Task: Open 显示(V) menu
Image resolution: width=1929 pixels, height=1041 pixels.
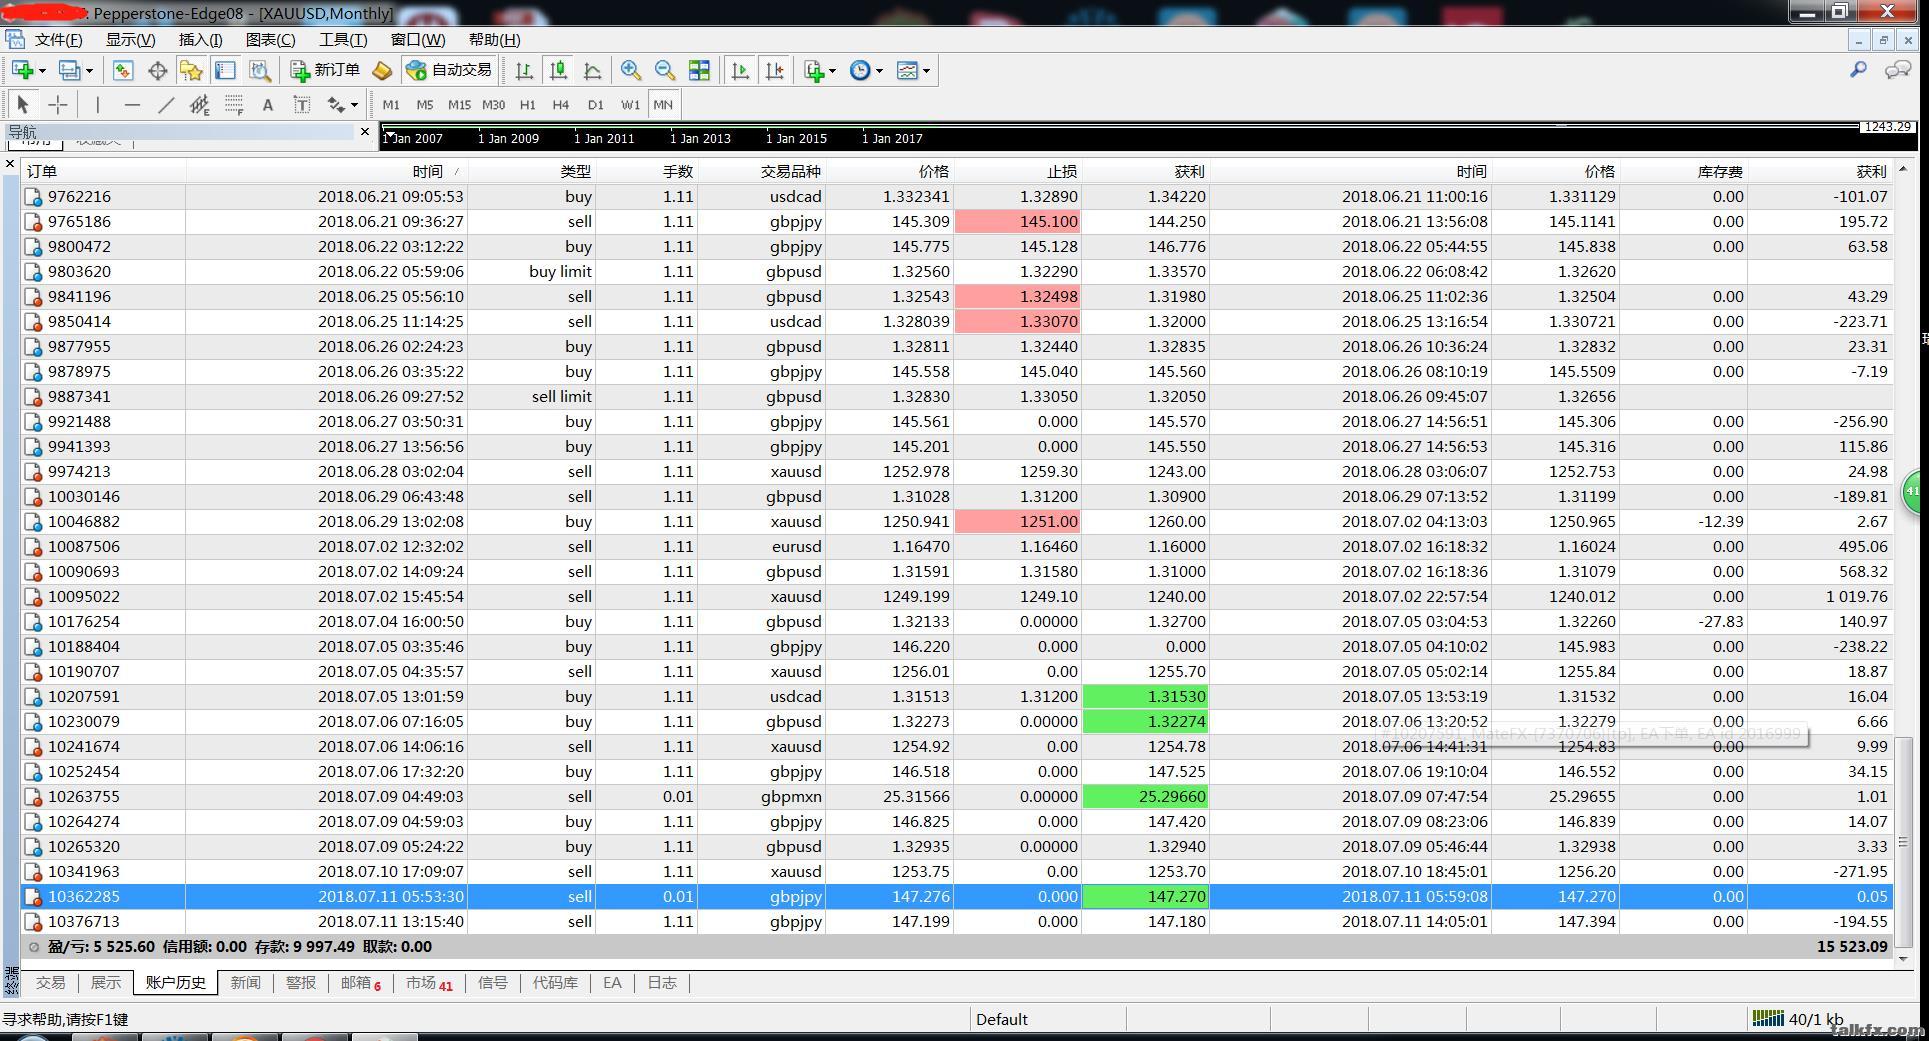Action: 131,39
